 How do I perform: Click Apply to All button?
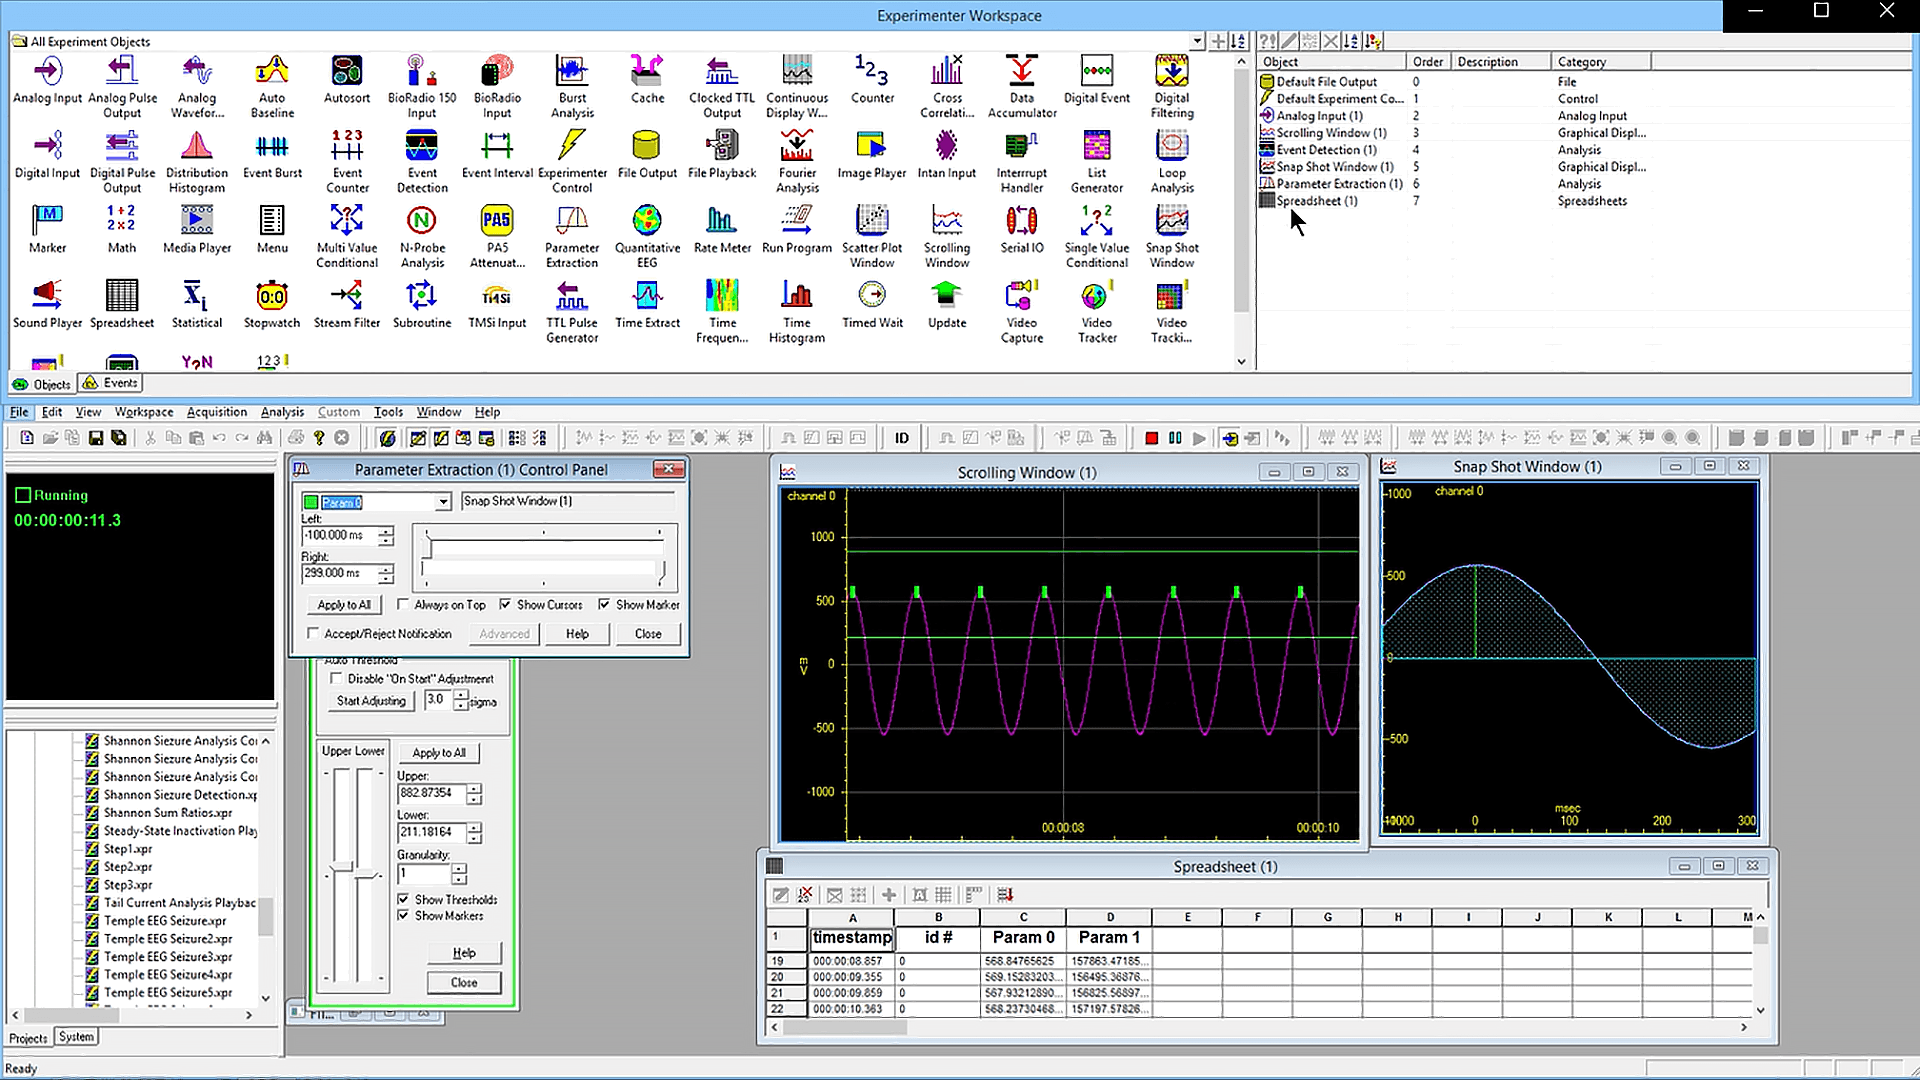pos(343,604)
